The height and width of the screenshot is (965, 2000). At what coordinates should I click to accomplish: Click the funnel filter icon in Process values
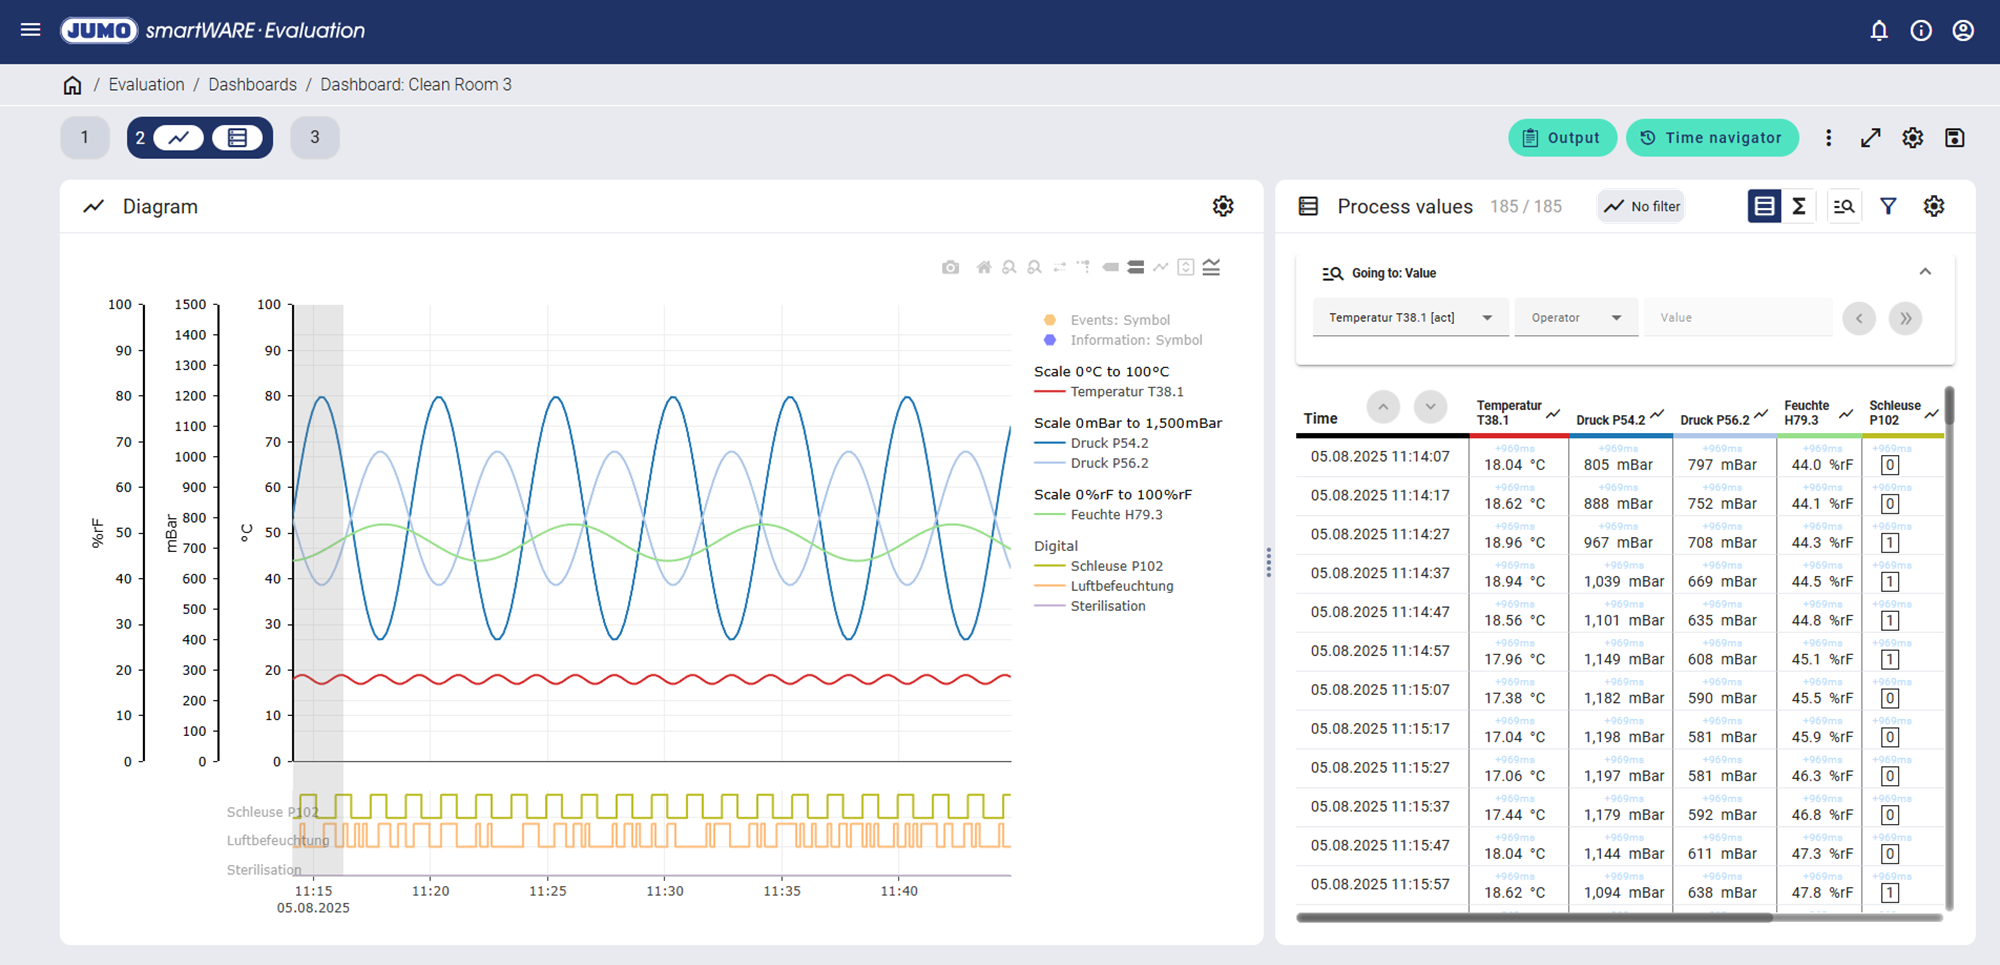pyautogui.click(x=1888, y=206)
